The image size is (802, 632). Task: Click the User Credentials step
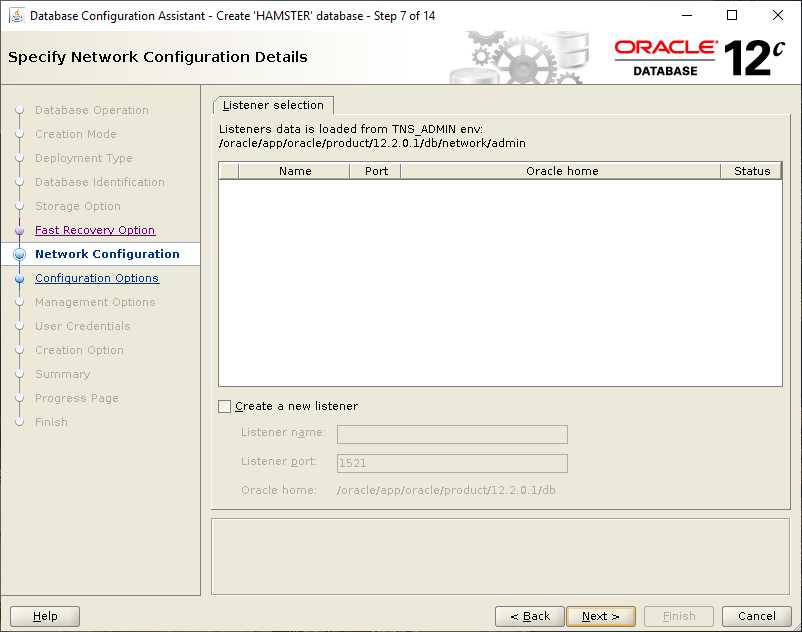[x=82, y=326]
